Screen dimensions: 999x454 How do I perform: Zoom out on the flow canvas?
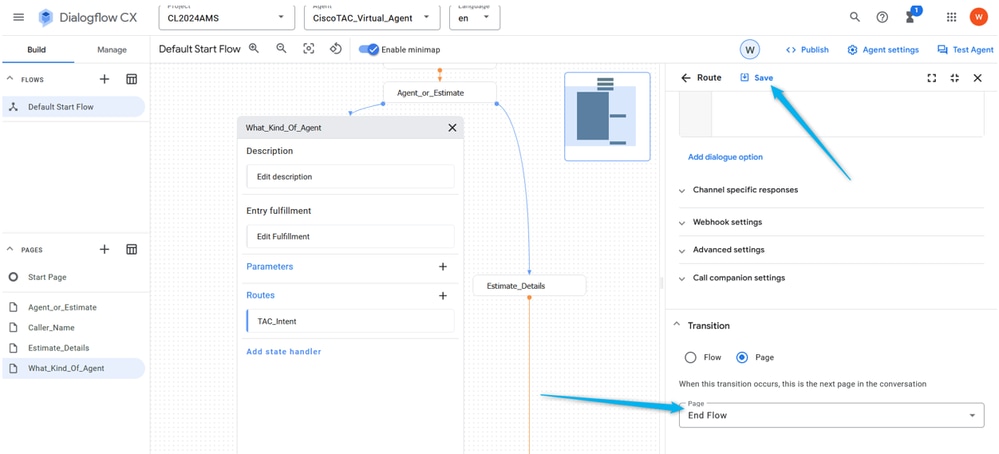tap(281, 49)
